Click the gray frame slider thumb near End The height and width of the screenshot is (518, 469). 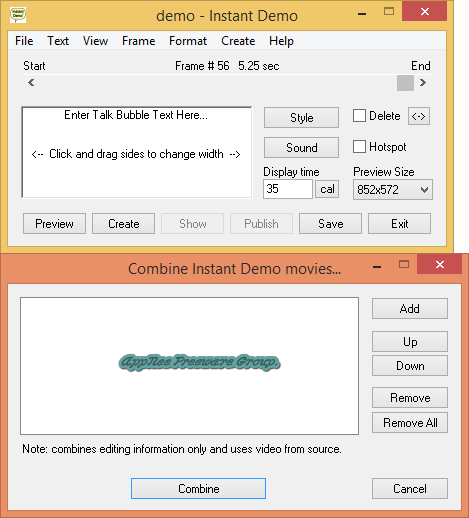click(x=405, y=83)
